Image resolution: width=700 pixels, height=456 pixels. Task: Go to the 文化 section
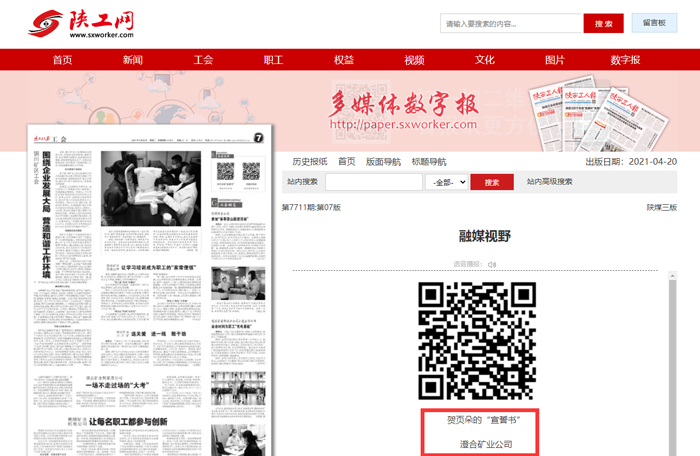pyautogui.click(x=484, y=60)
